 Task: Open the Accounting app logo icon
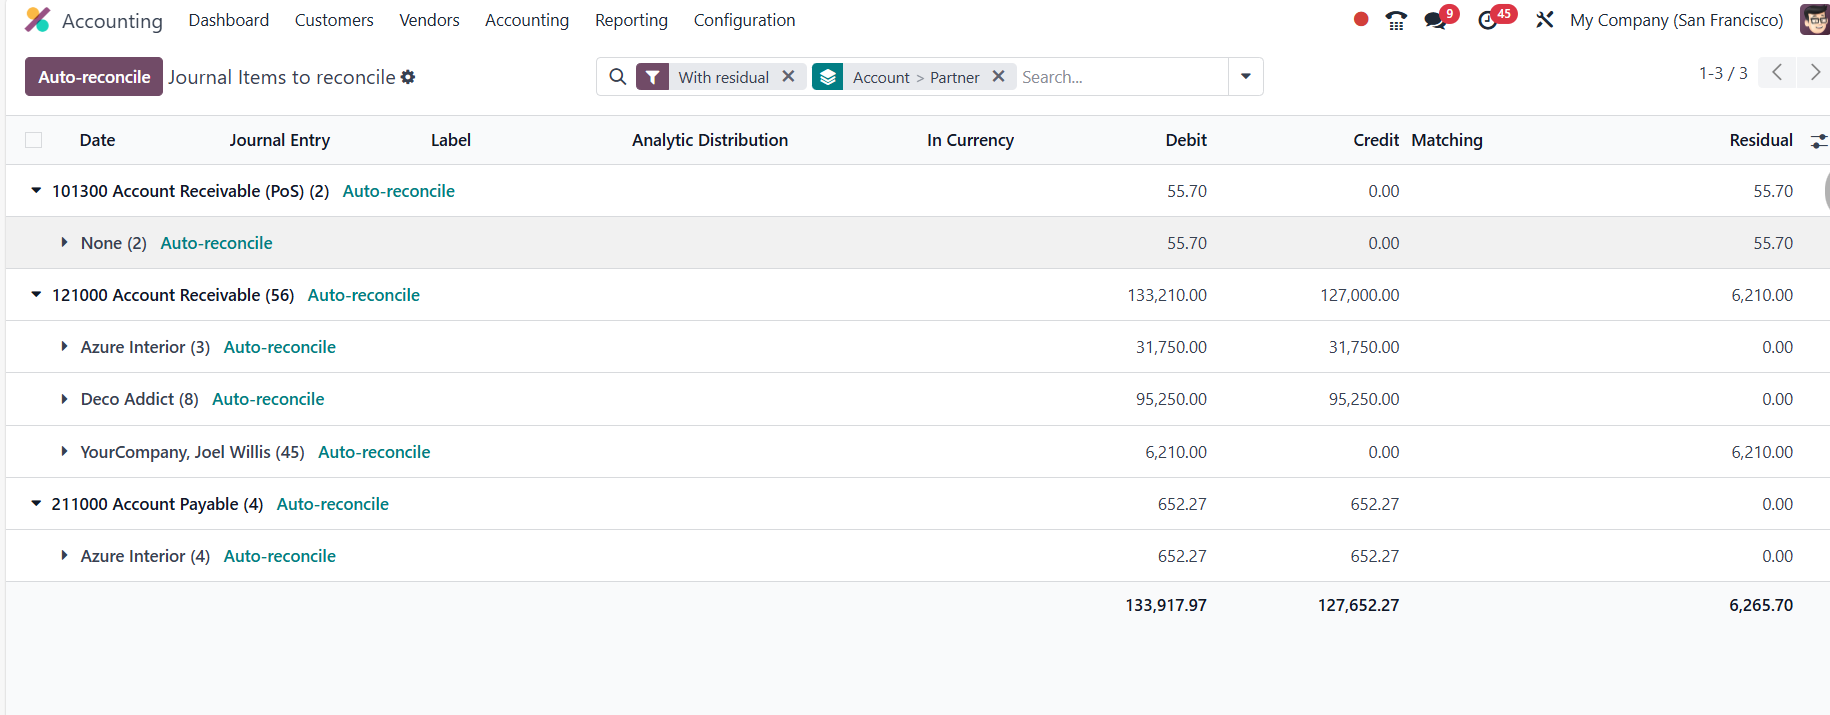tap(37, 20)
